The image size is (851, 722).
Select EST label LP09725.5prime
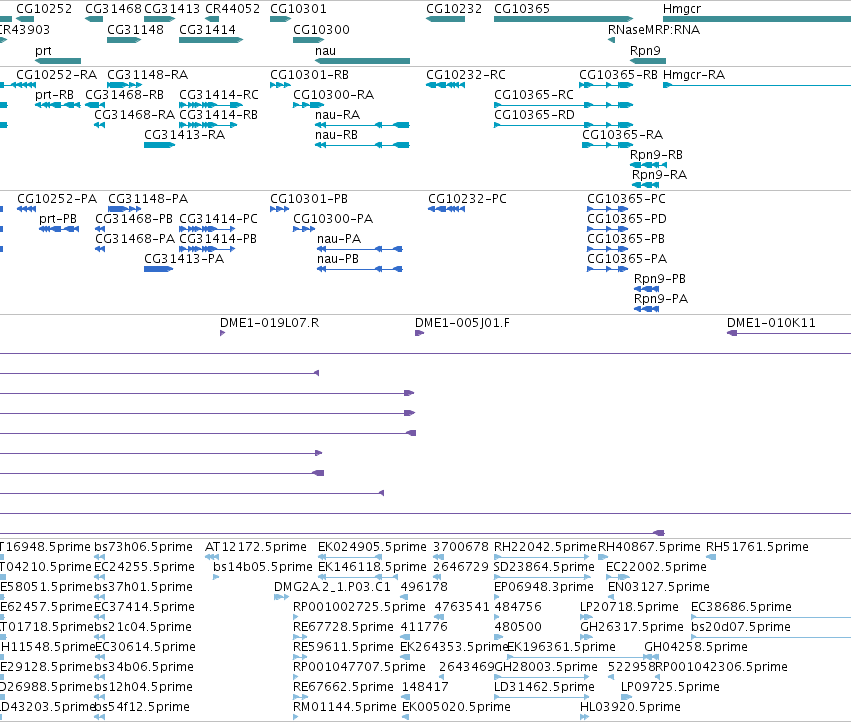(x=670, y=687)
